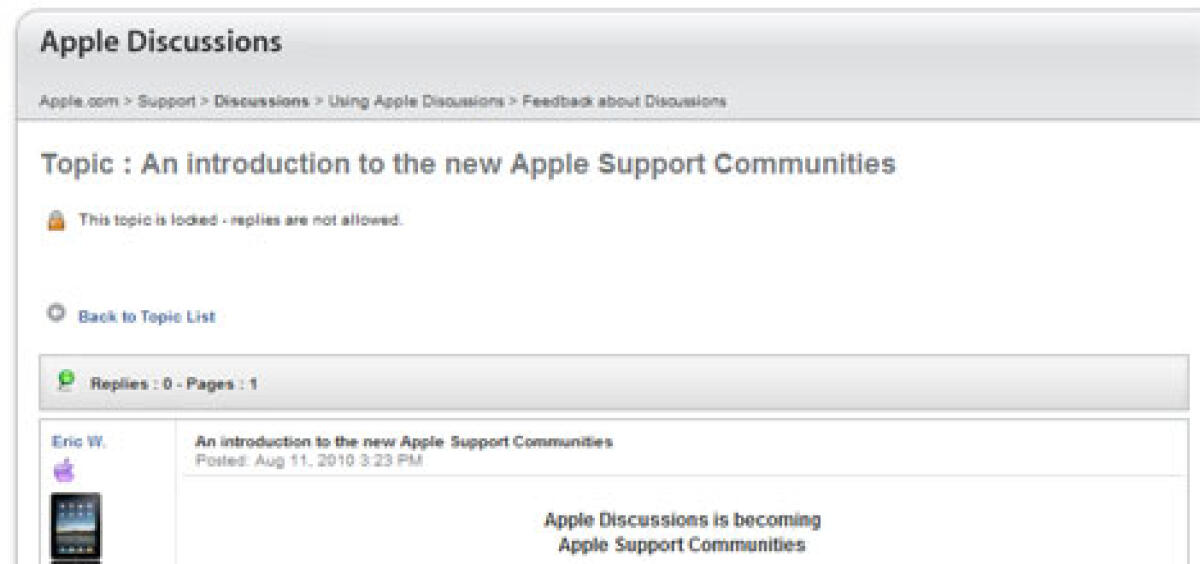Click the Apple Discussions page header title
This screenshot has width=1200, height=564.
click(161, 43)
